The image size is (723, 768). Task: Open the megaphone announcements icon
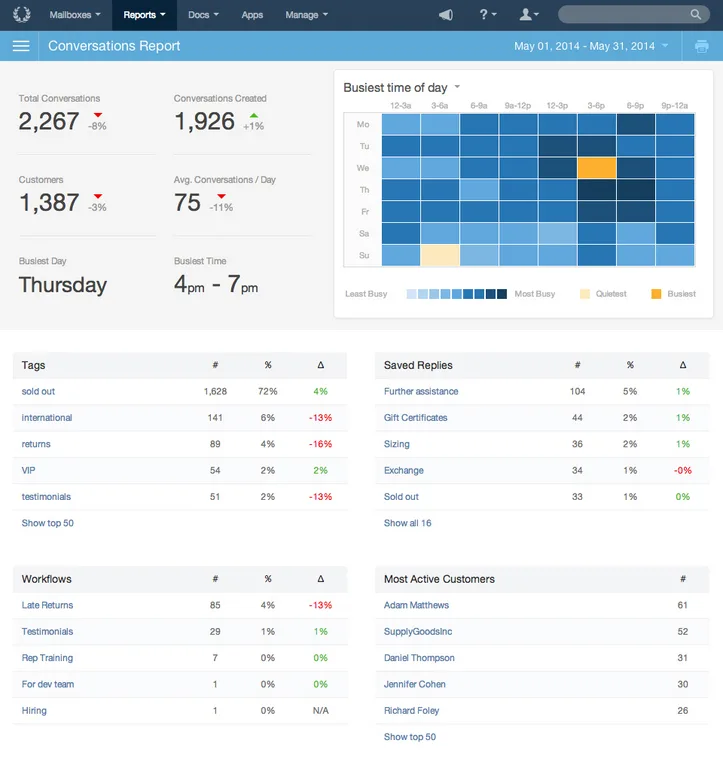click(446, 15)
